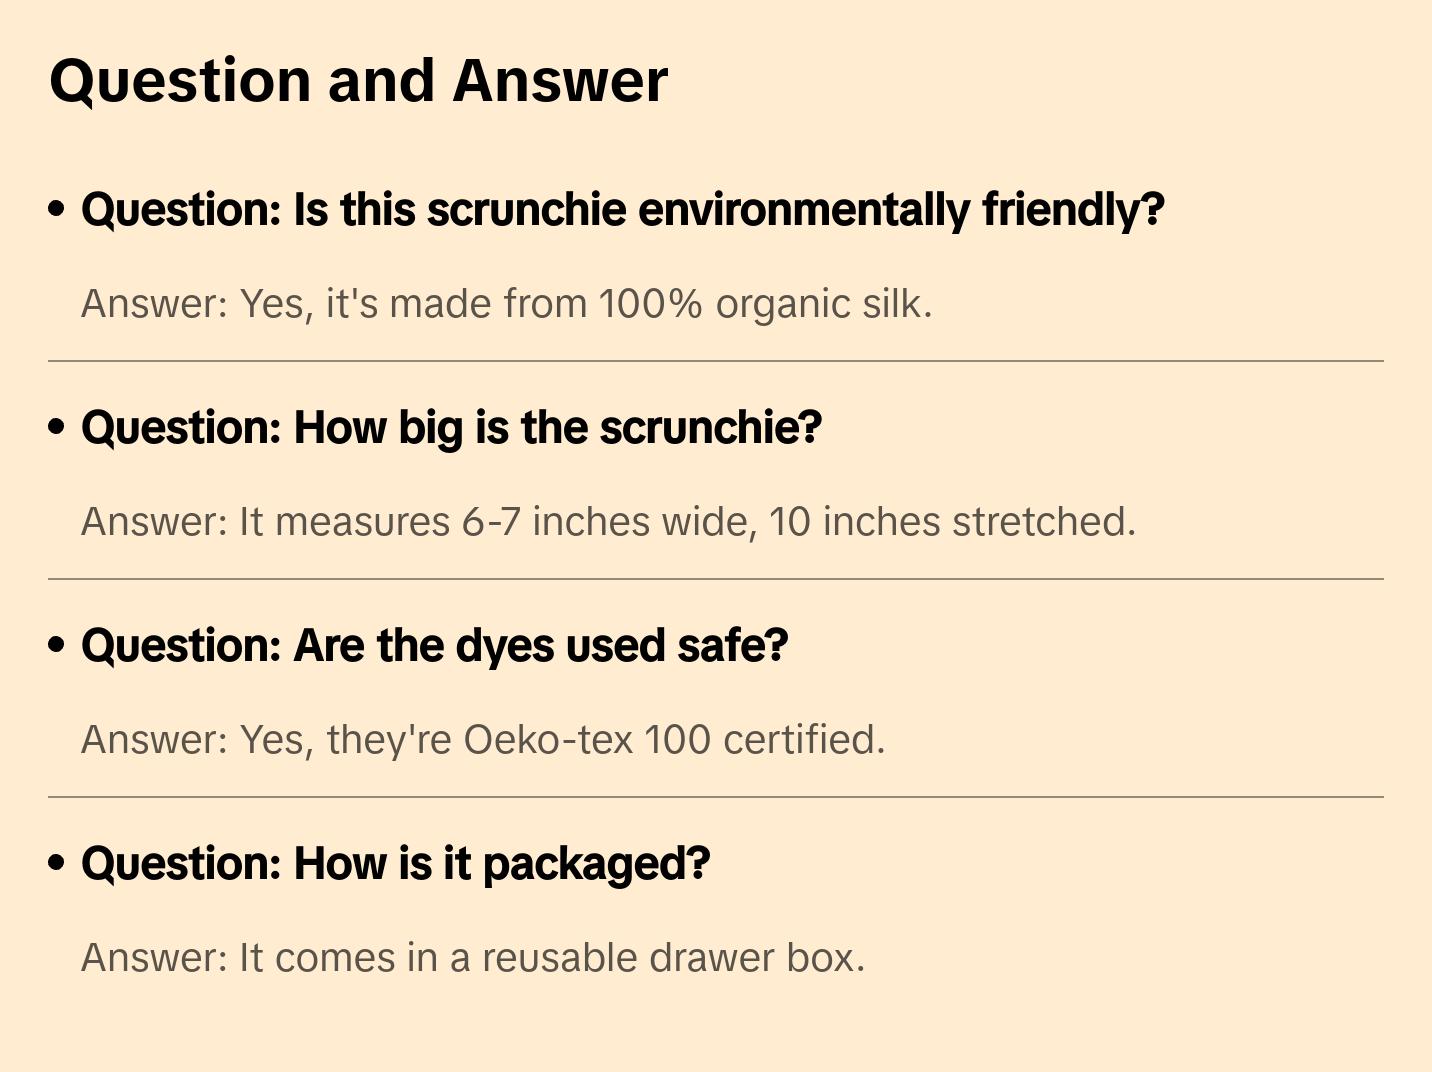This screenshot has width=1432, height=1072.
Task: Click the bullet before "How big is the scrunchie?"
Action: coord(57,427)
